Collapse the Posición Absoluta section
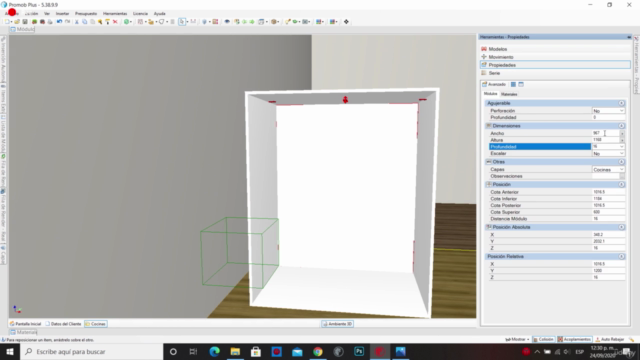The width and height of the screenshot is (640, 360). (621, 227)
